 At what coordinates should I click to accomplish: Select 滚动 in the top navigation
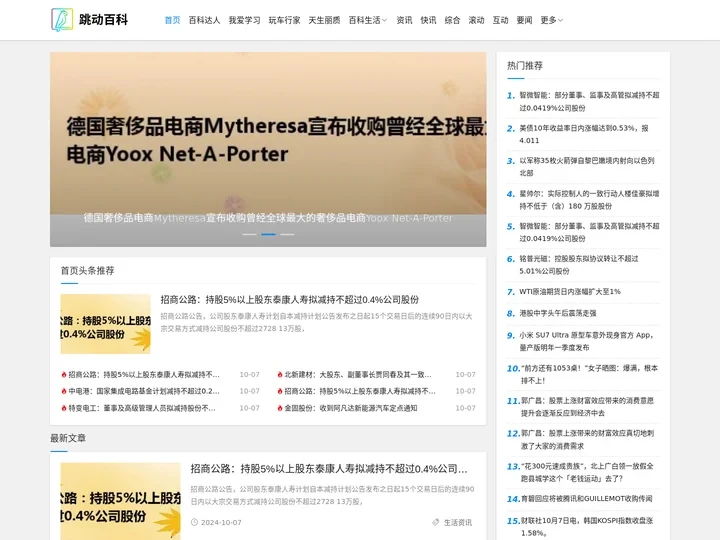(x=476, y=20)
